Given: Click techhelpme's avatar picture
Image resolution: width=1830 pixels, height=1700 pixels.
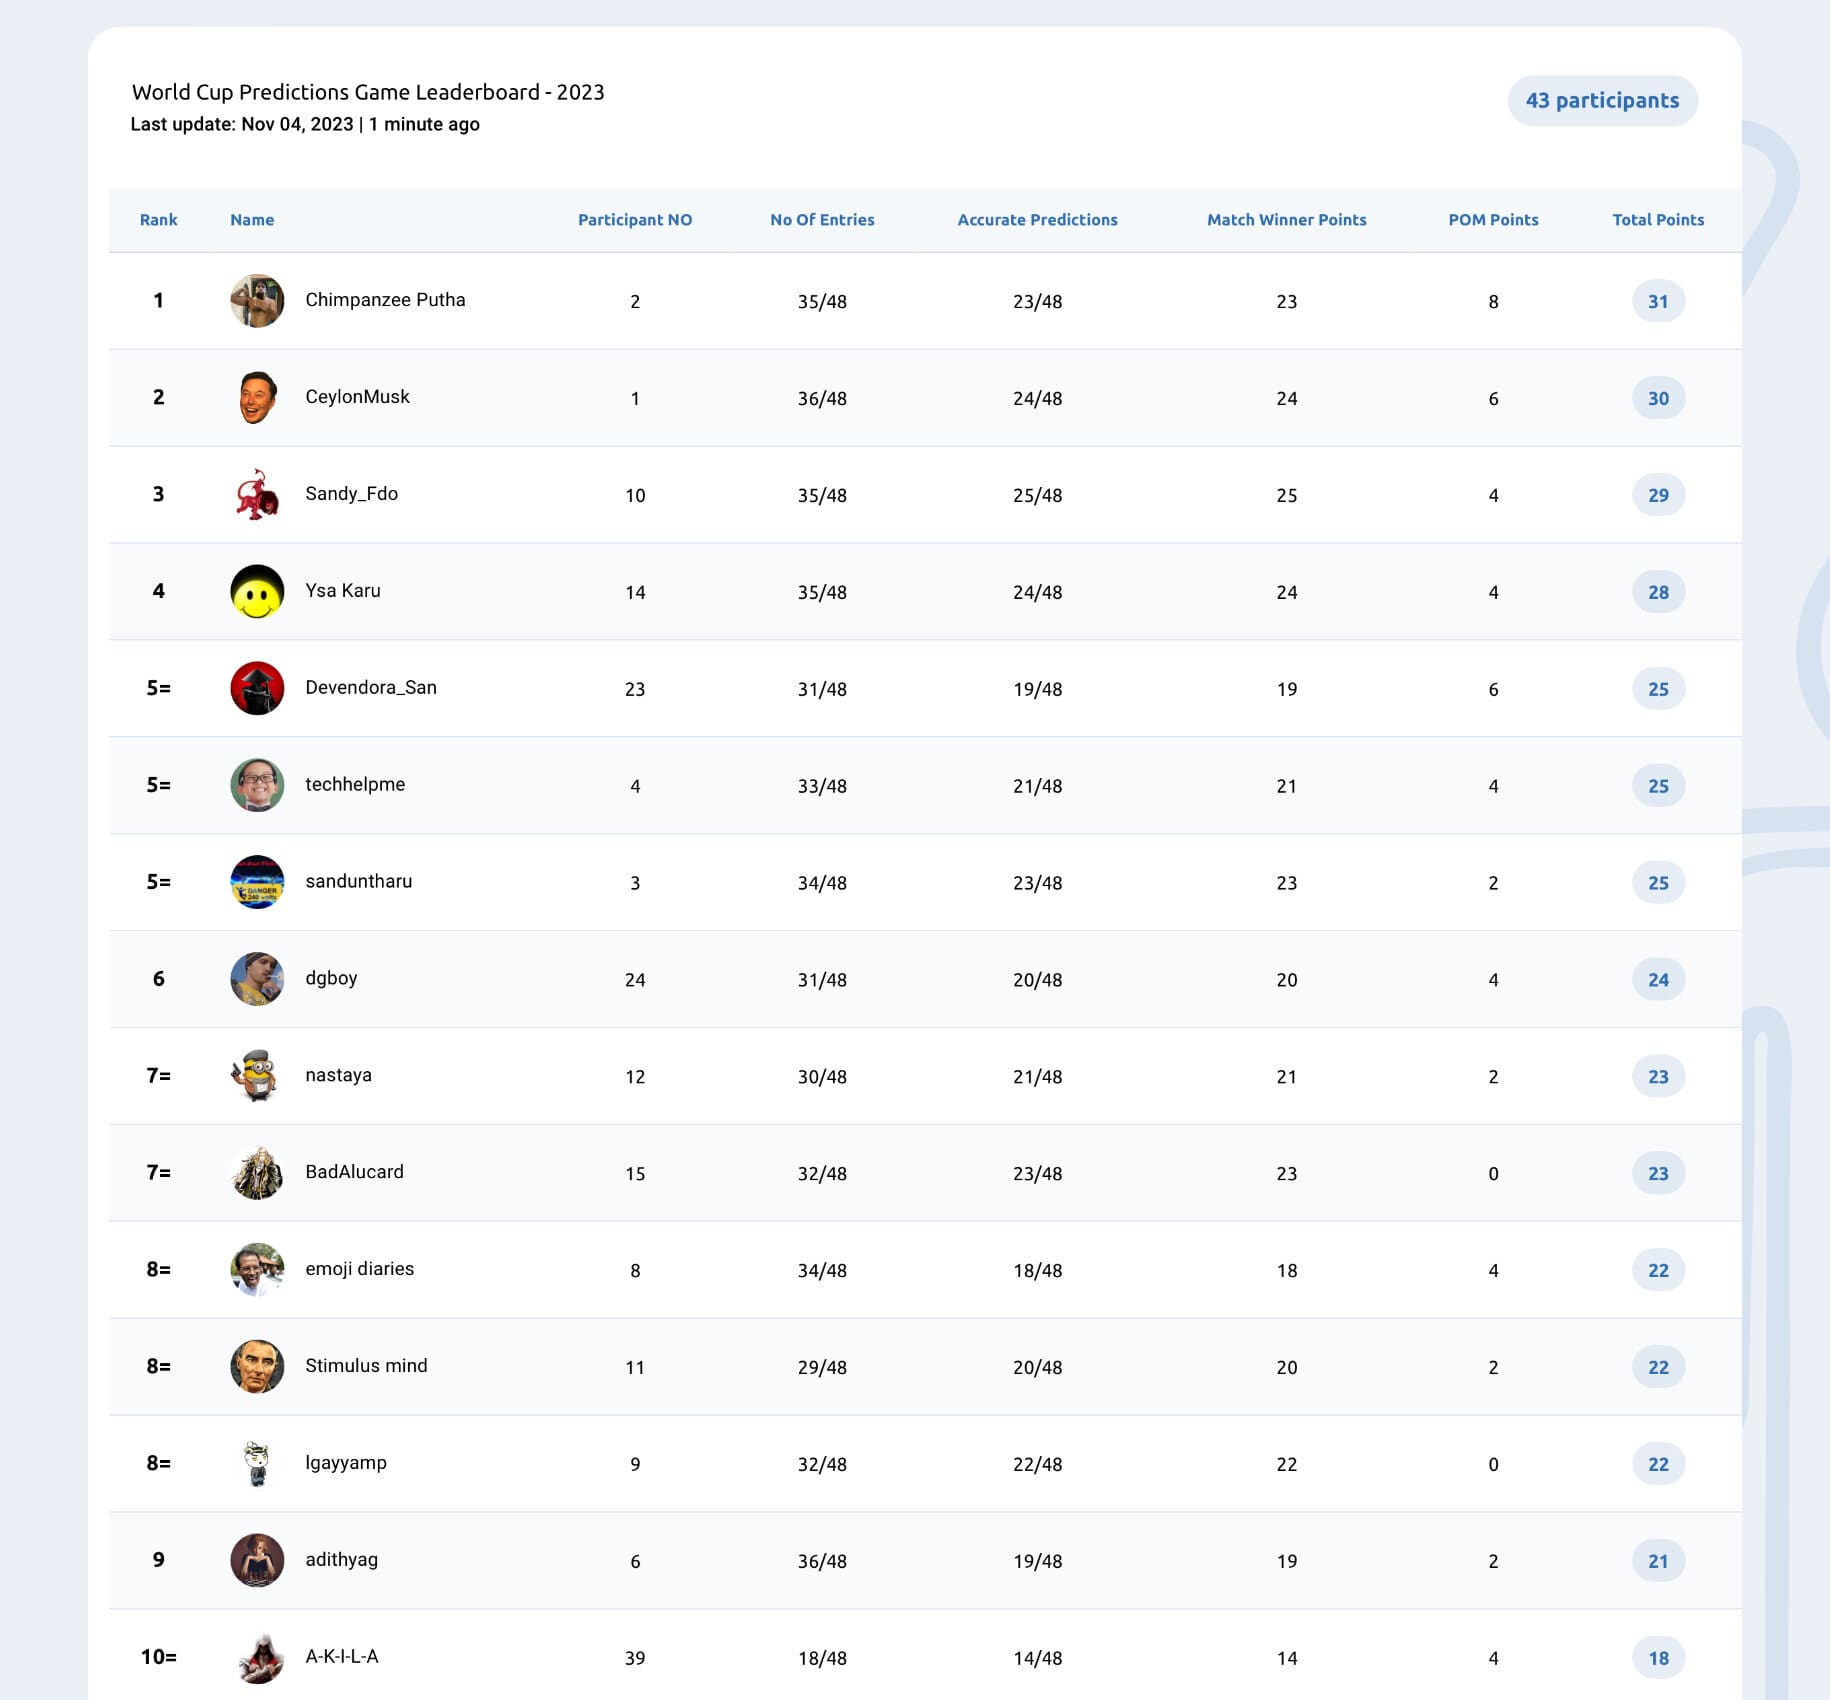Looking at the screenshot, I should click(x=257, y=785).
